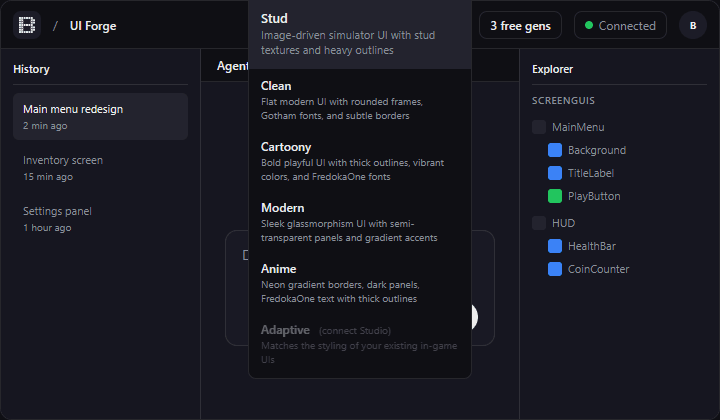Click the HUD ScreenGui icon
720x420 pixels.
click(x=539, y=223)
